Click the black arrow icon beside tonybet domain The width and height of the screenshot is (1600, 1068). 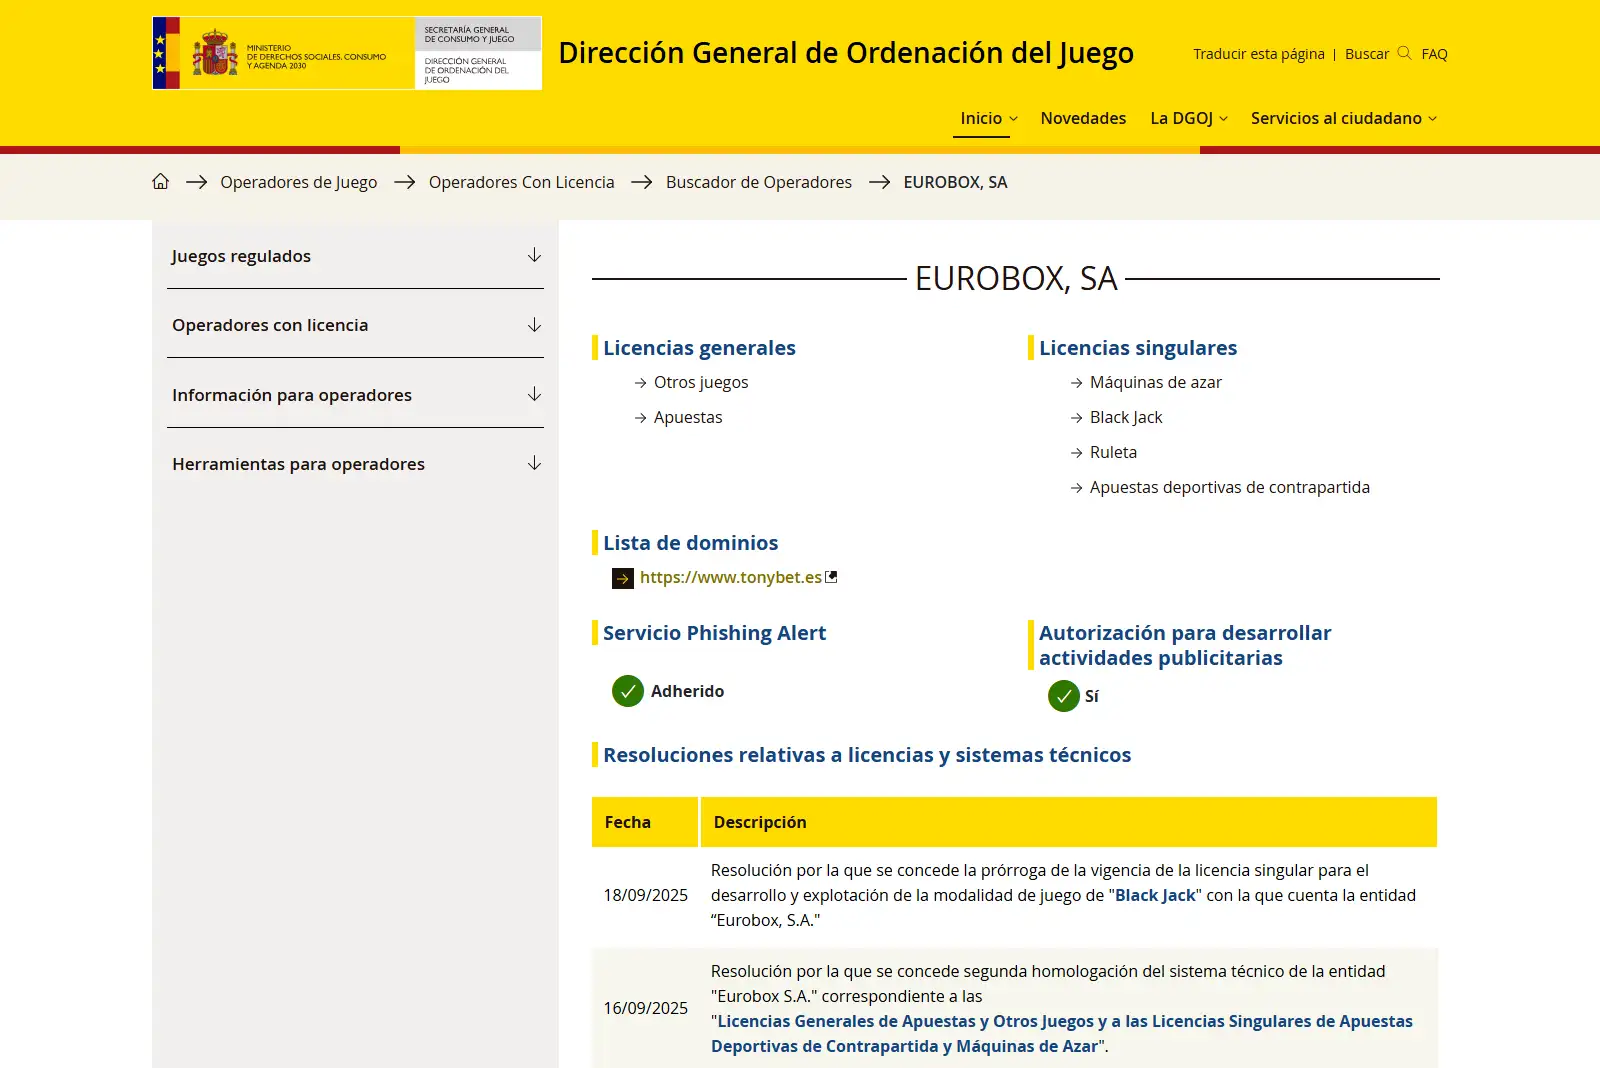623,578
